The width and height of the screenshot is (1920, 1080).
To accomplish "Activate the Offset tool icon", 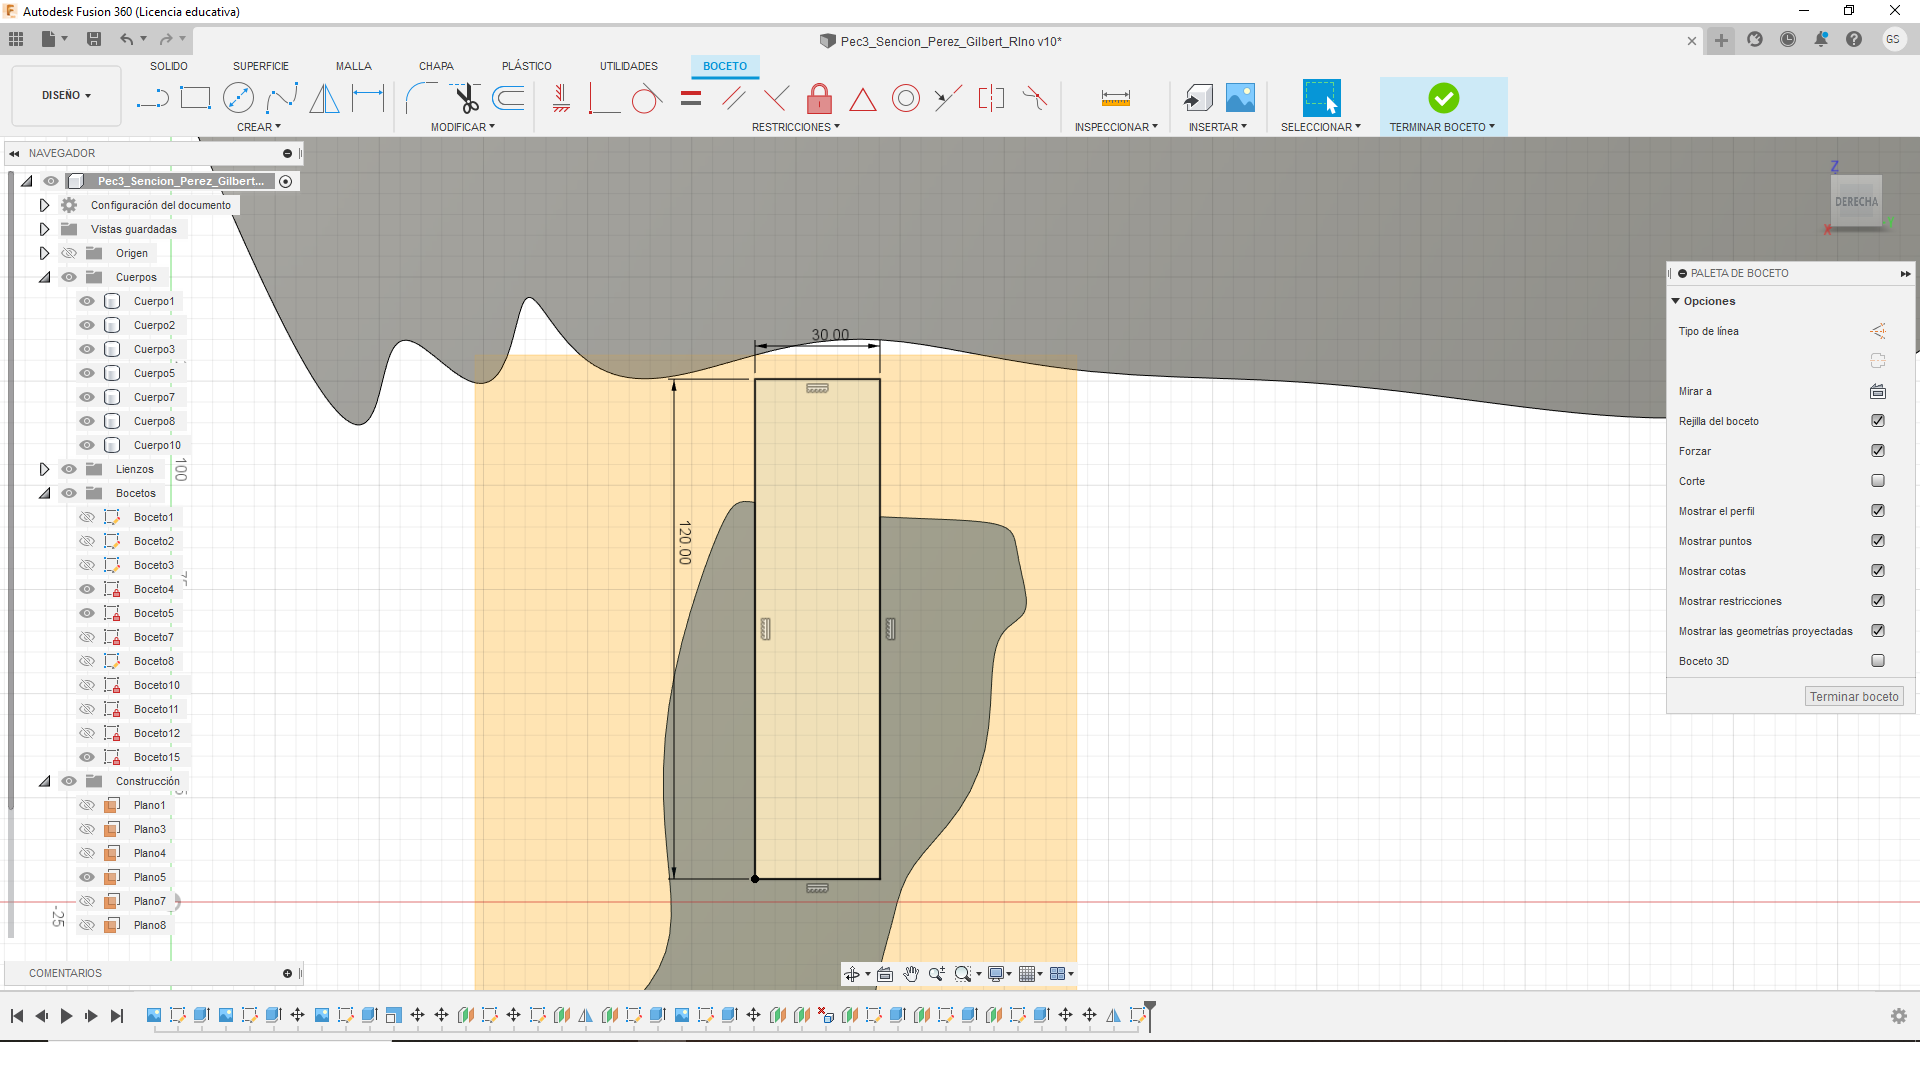I will coord(509,98).
